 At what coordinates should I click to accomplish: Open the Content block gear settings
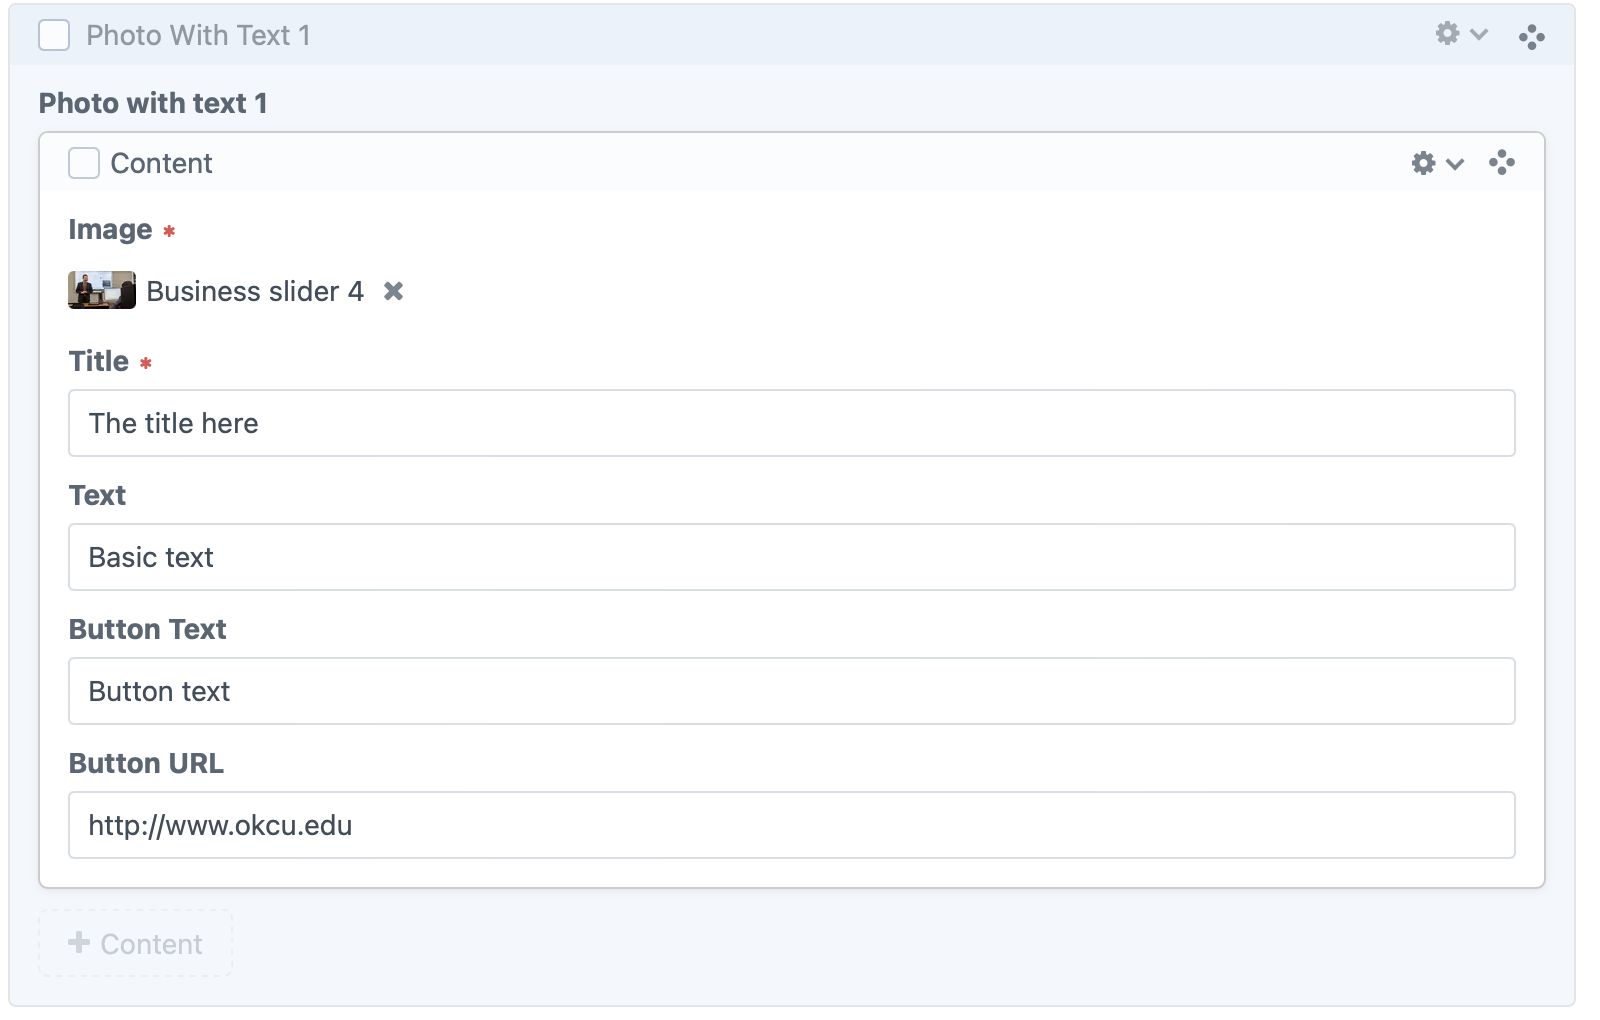click(1423, 163)
